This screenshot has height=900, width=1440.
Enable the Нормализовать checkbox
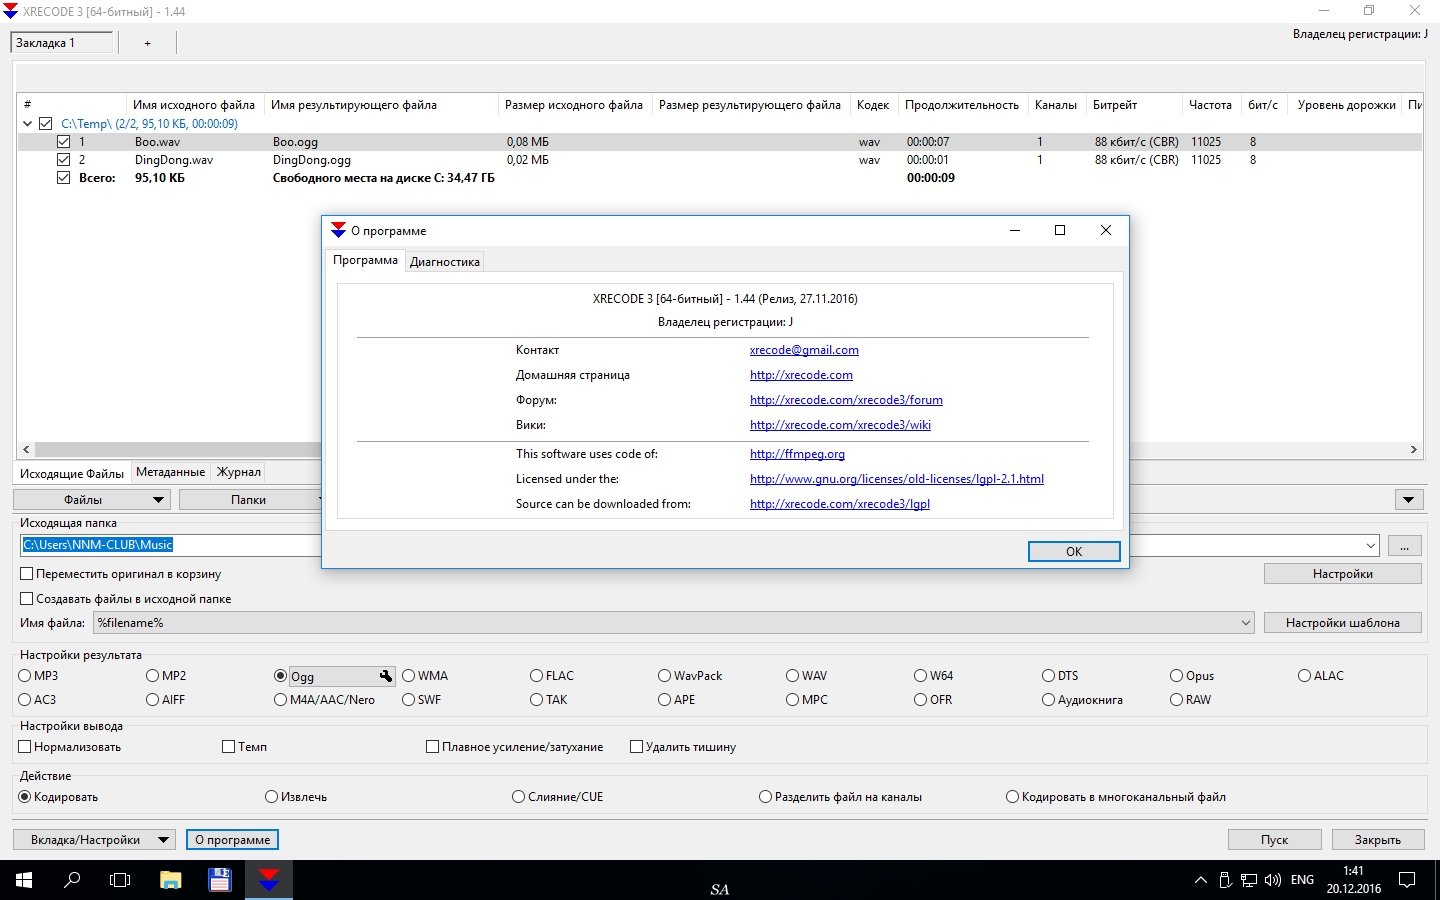point(26,747)
